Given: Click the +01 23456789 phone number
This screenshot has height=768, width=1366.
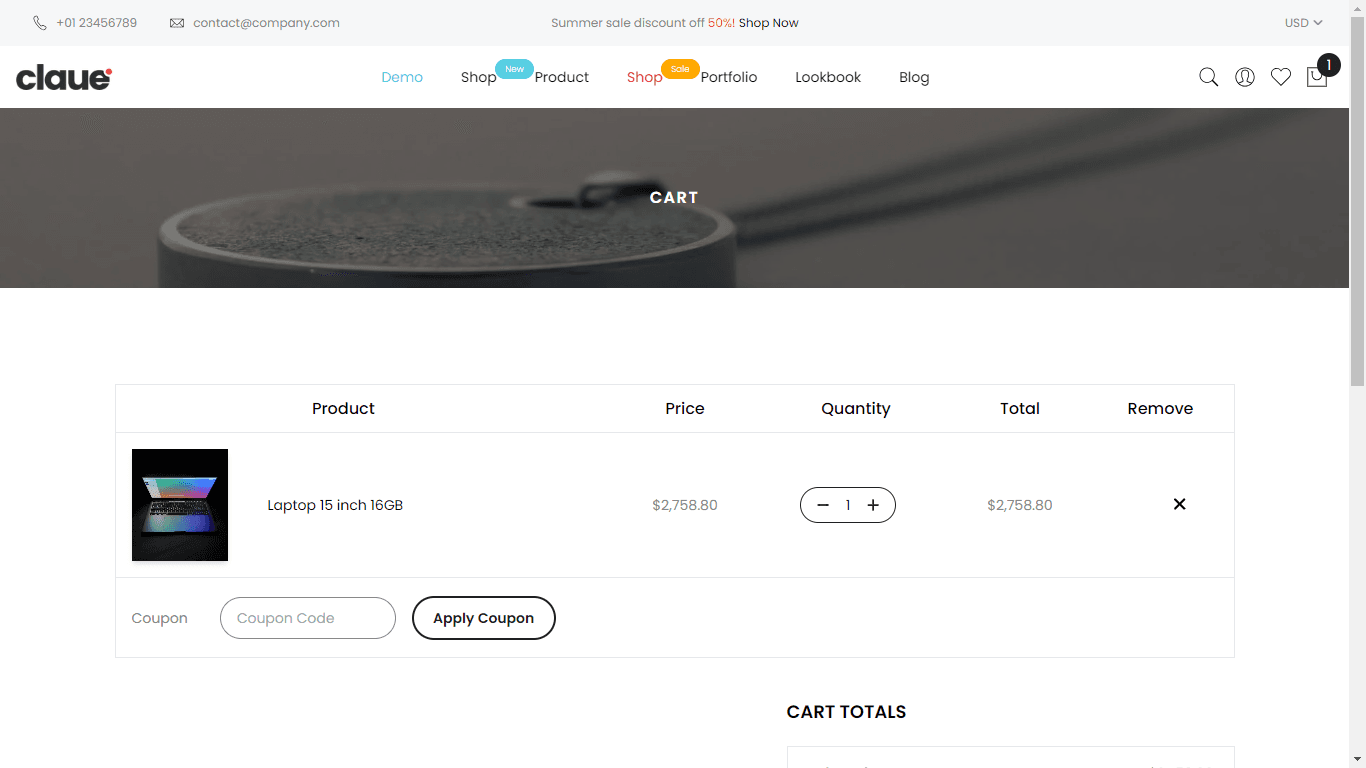Looking at the screenshot, I should click(x=97, y=23).
